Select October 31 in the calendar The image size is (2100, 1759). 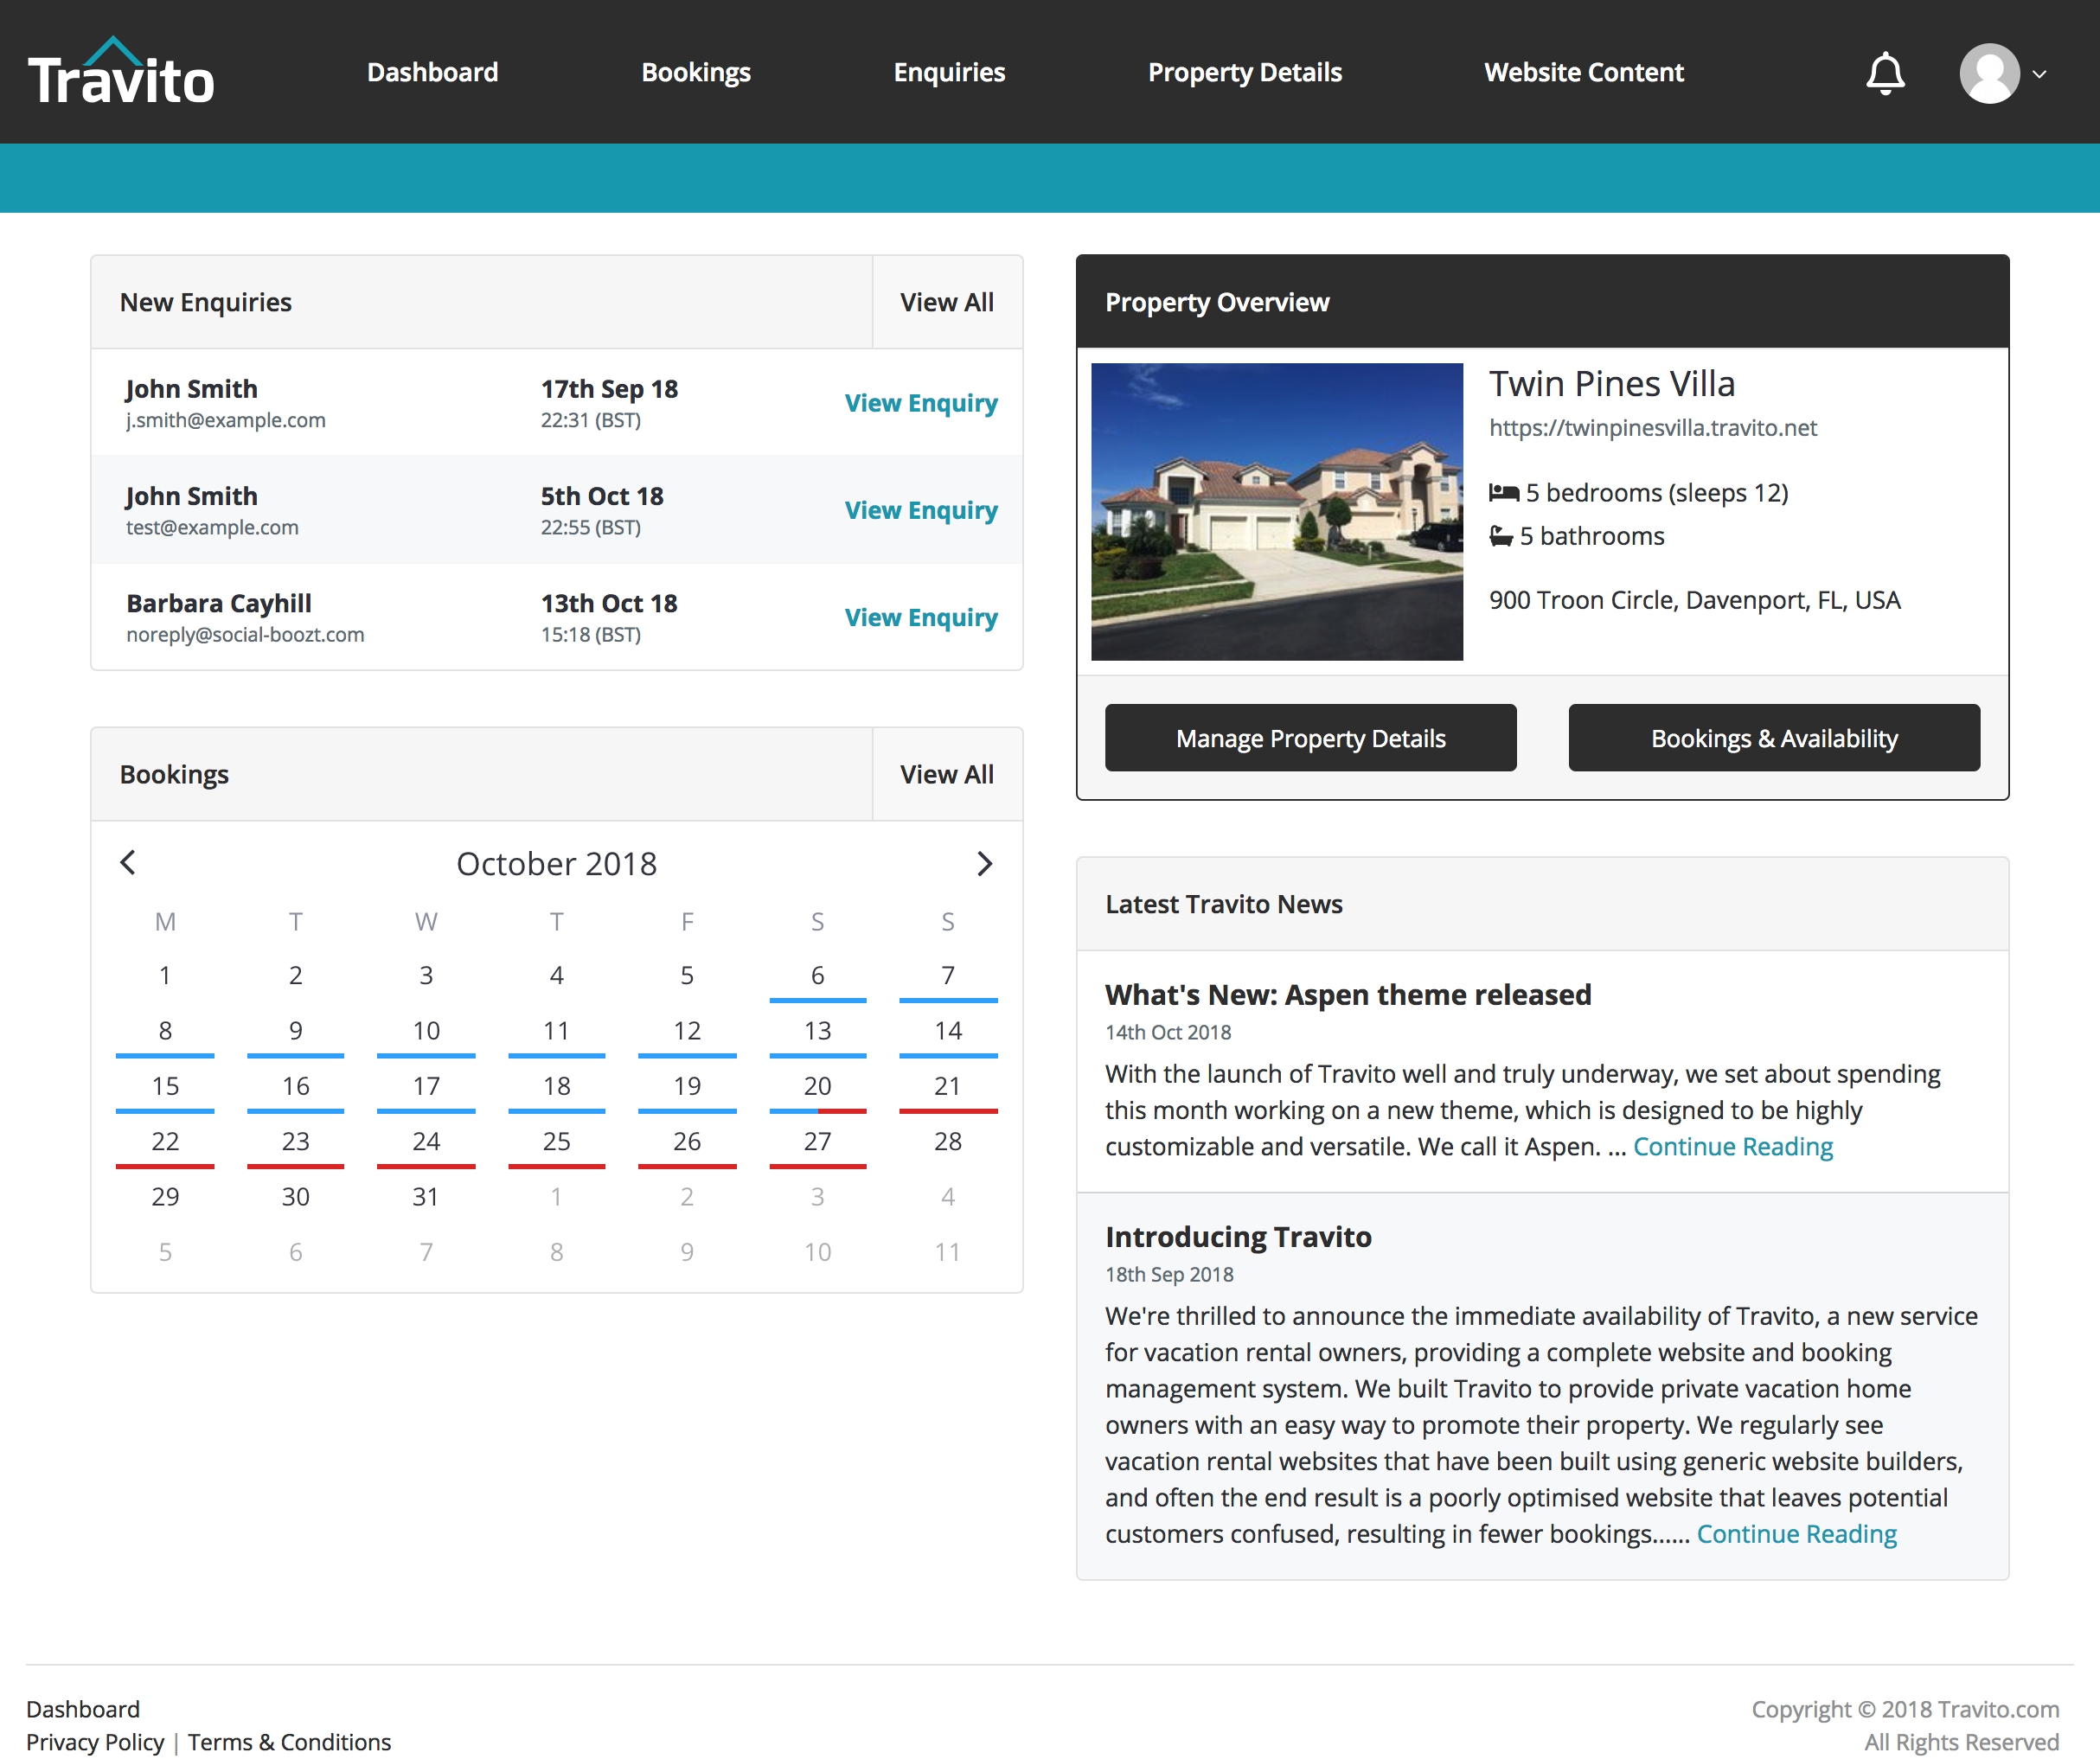[426, 1196]
